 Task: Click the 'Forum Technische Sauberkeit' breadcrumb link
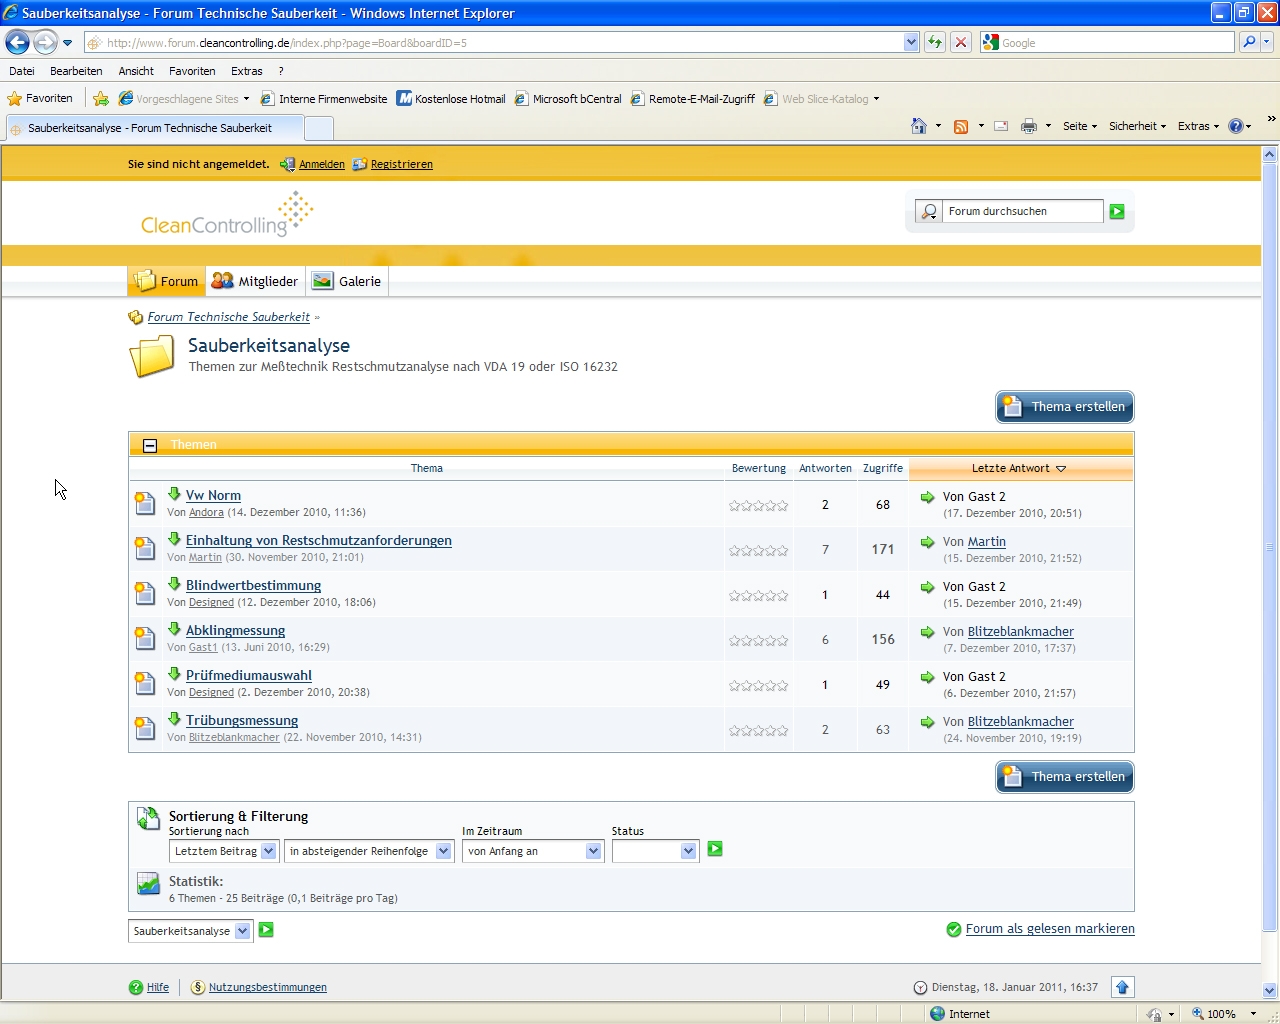pyautogui.click(x=229, y=317)
